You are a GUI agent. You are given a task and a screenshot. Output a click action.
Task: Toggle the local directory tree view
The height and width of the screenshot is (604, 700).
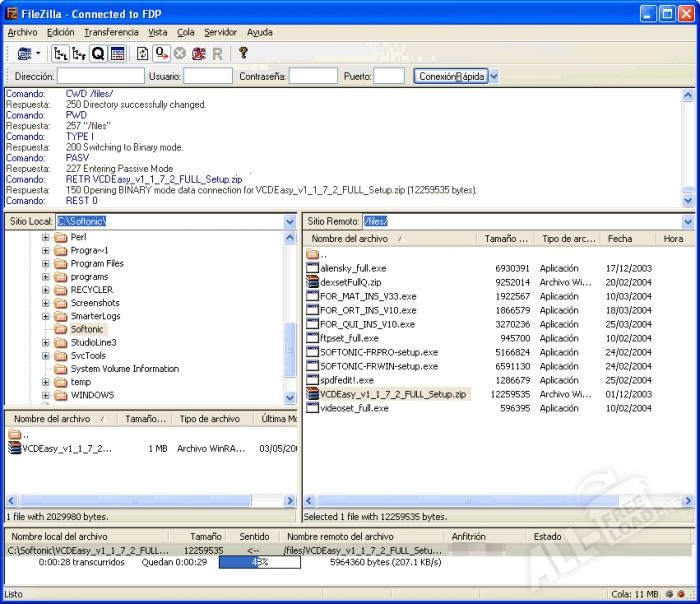coord(61,53)
